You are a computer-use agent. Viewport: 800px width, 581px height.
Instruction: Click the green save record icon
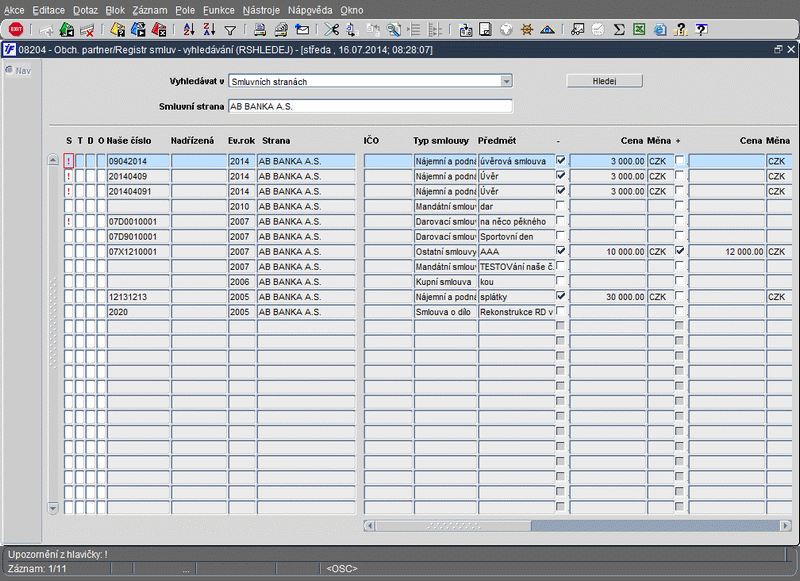[67, 30]
